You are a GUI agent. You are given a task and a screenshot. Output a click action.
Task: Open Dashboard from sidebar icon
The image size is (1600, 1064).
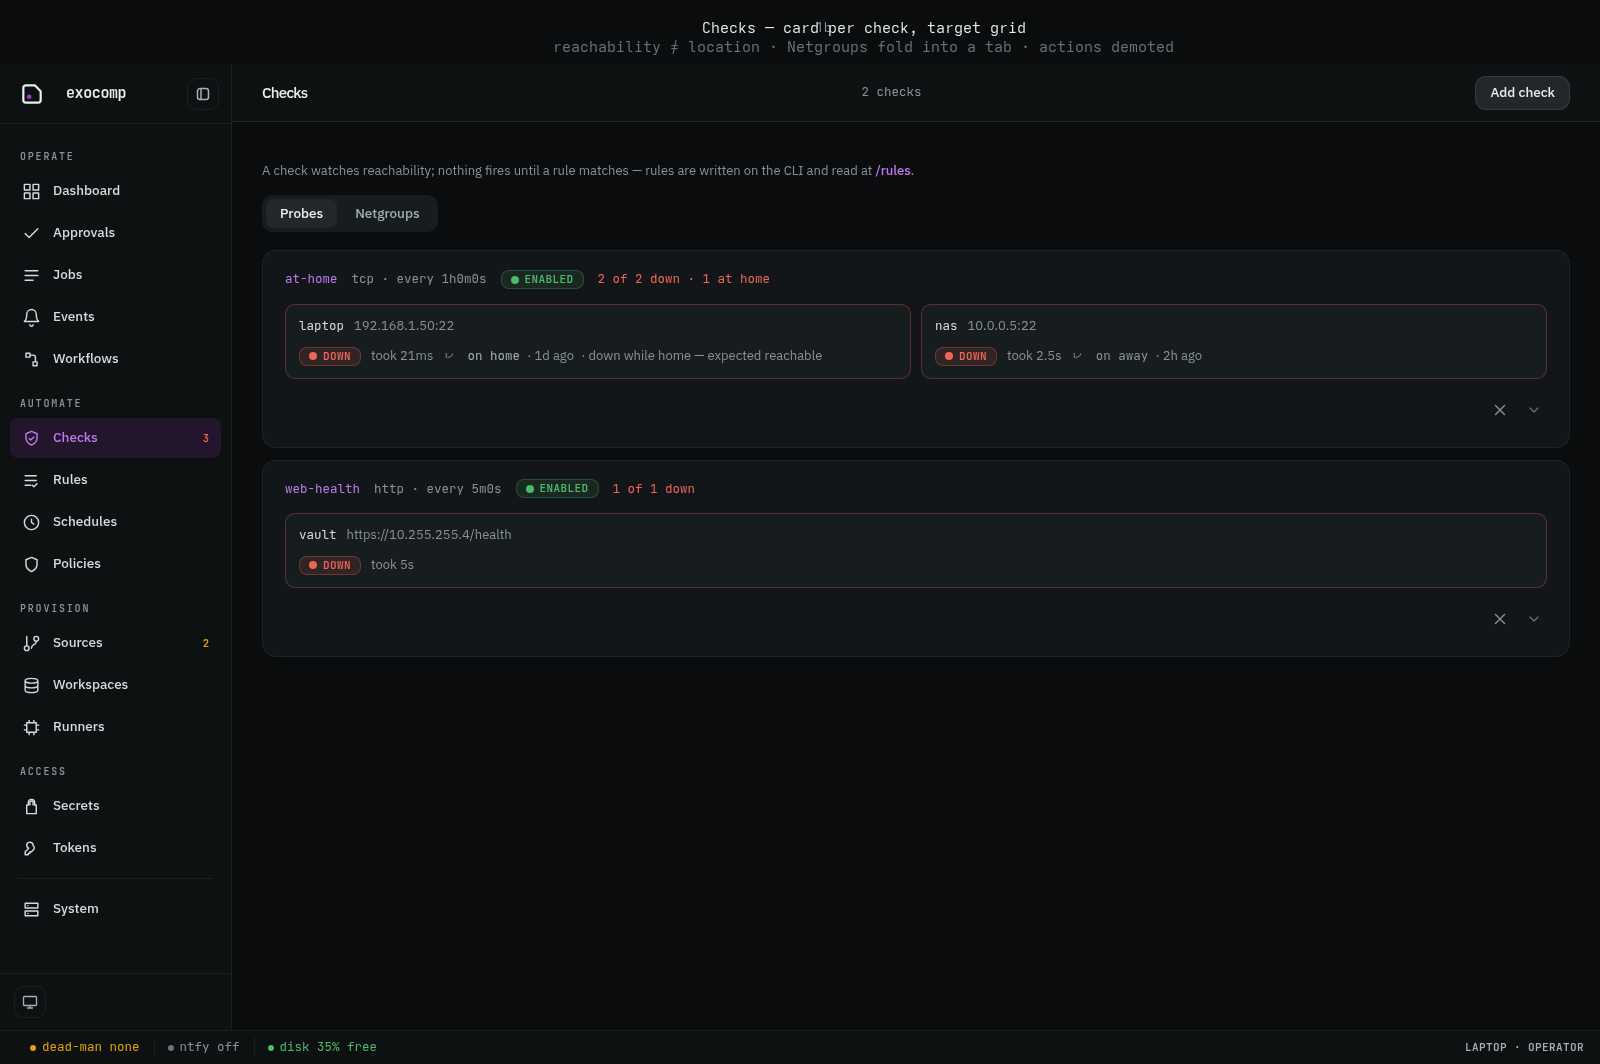31,191
